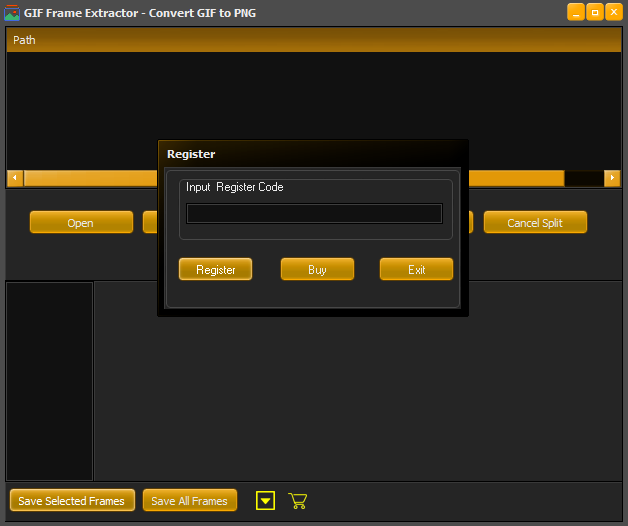The image size is (628, 526).
Task: Click the Register button in dialog
Action: (215, 269)
